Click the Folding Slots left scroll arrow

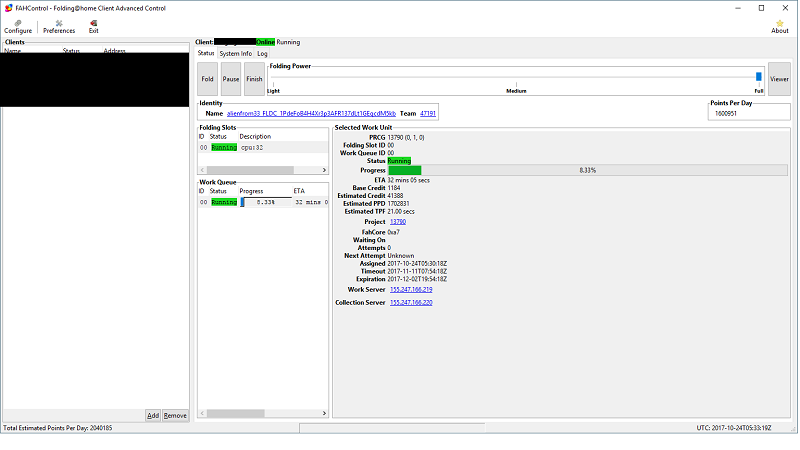click(x=203, y=170)
